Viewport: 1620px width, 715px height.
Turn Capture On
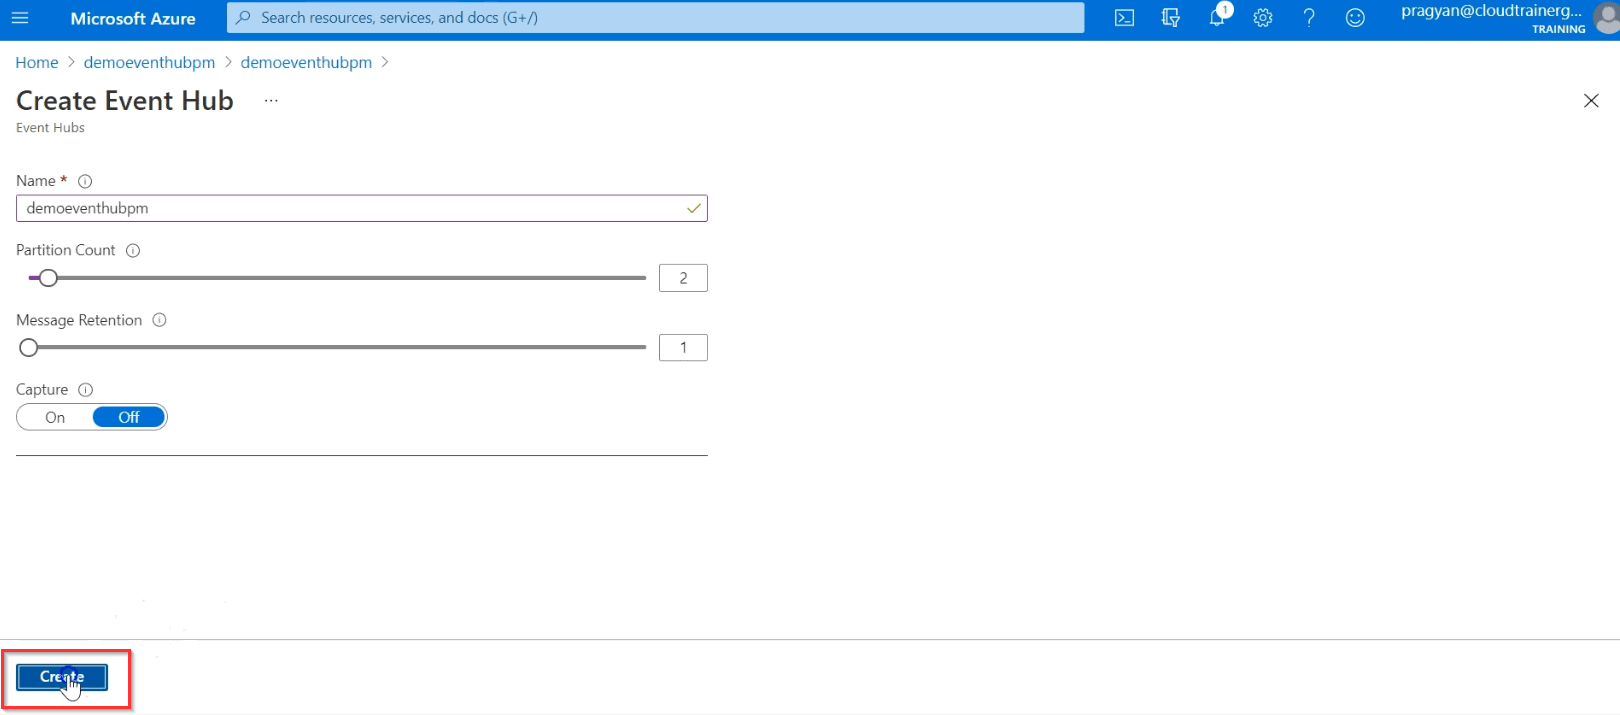coord(55,418)
